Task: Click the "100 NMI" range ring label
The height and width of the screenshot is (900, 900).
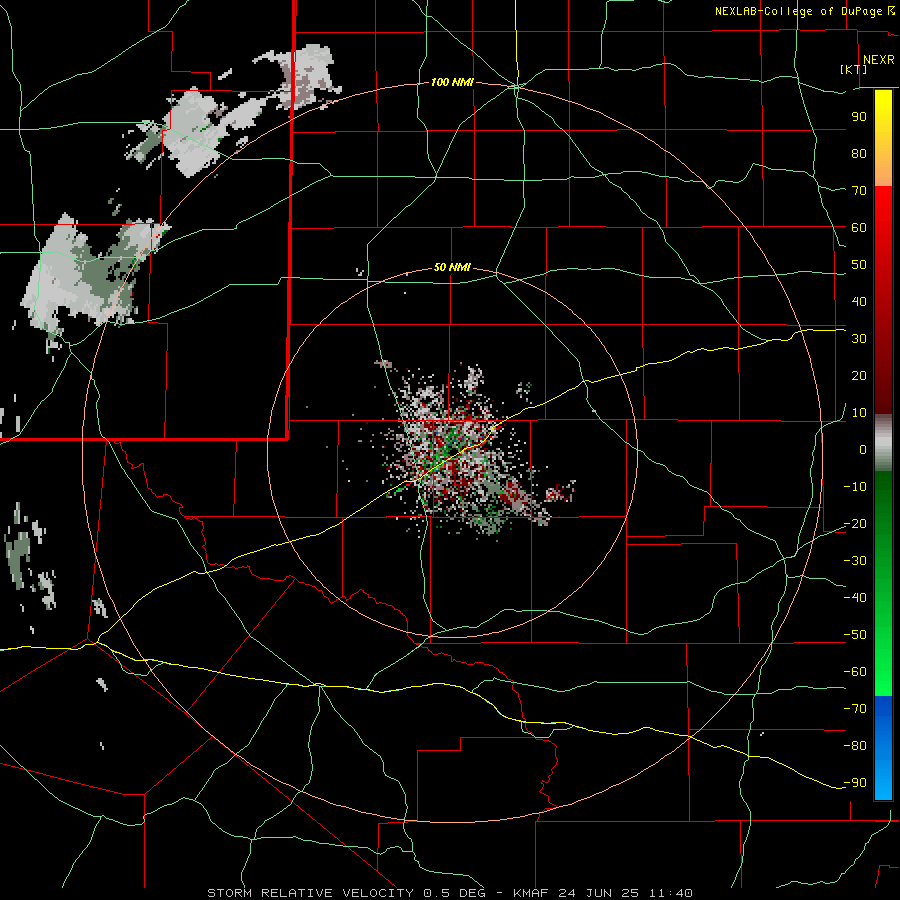Action: coord(452,83)
